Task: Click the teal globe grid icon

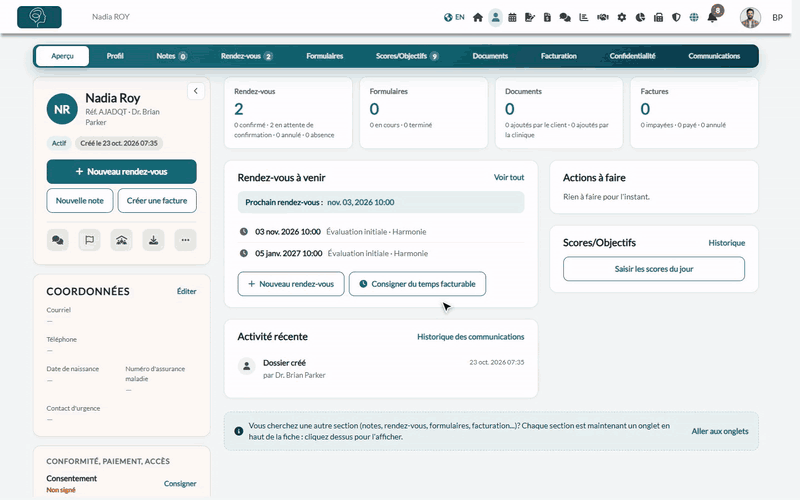Action: pyautogui.click(x=694, y=17)
